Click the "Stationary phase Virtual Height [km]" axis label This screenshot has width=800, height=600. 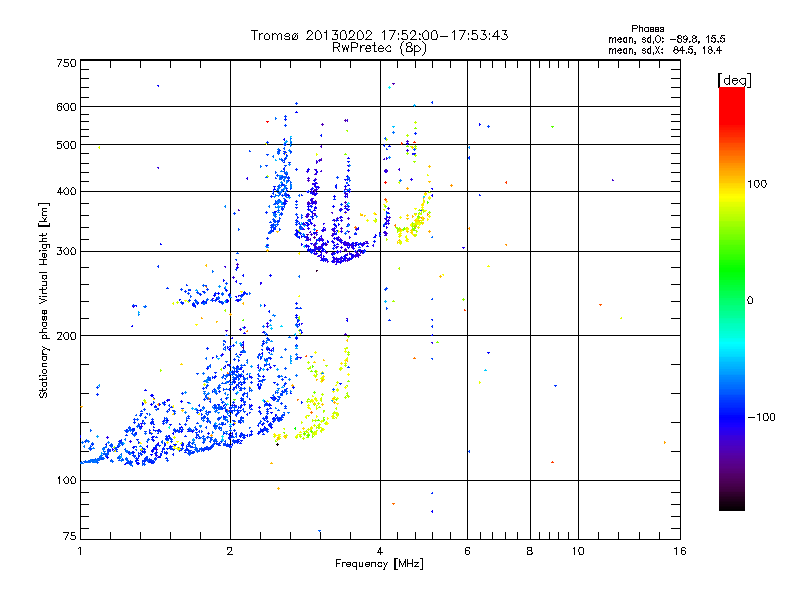coord(44,300)
